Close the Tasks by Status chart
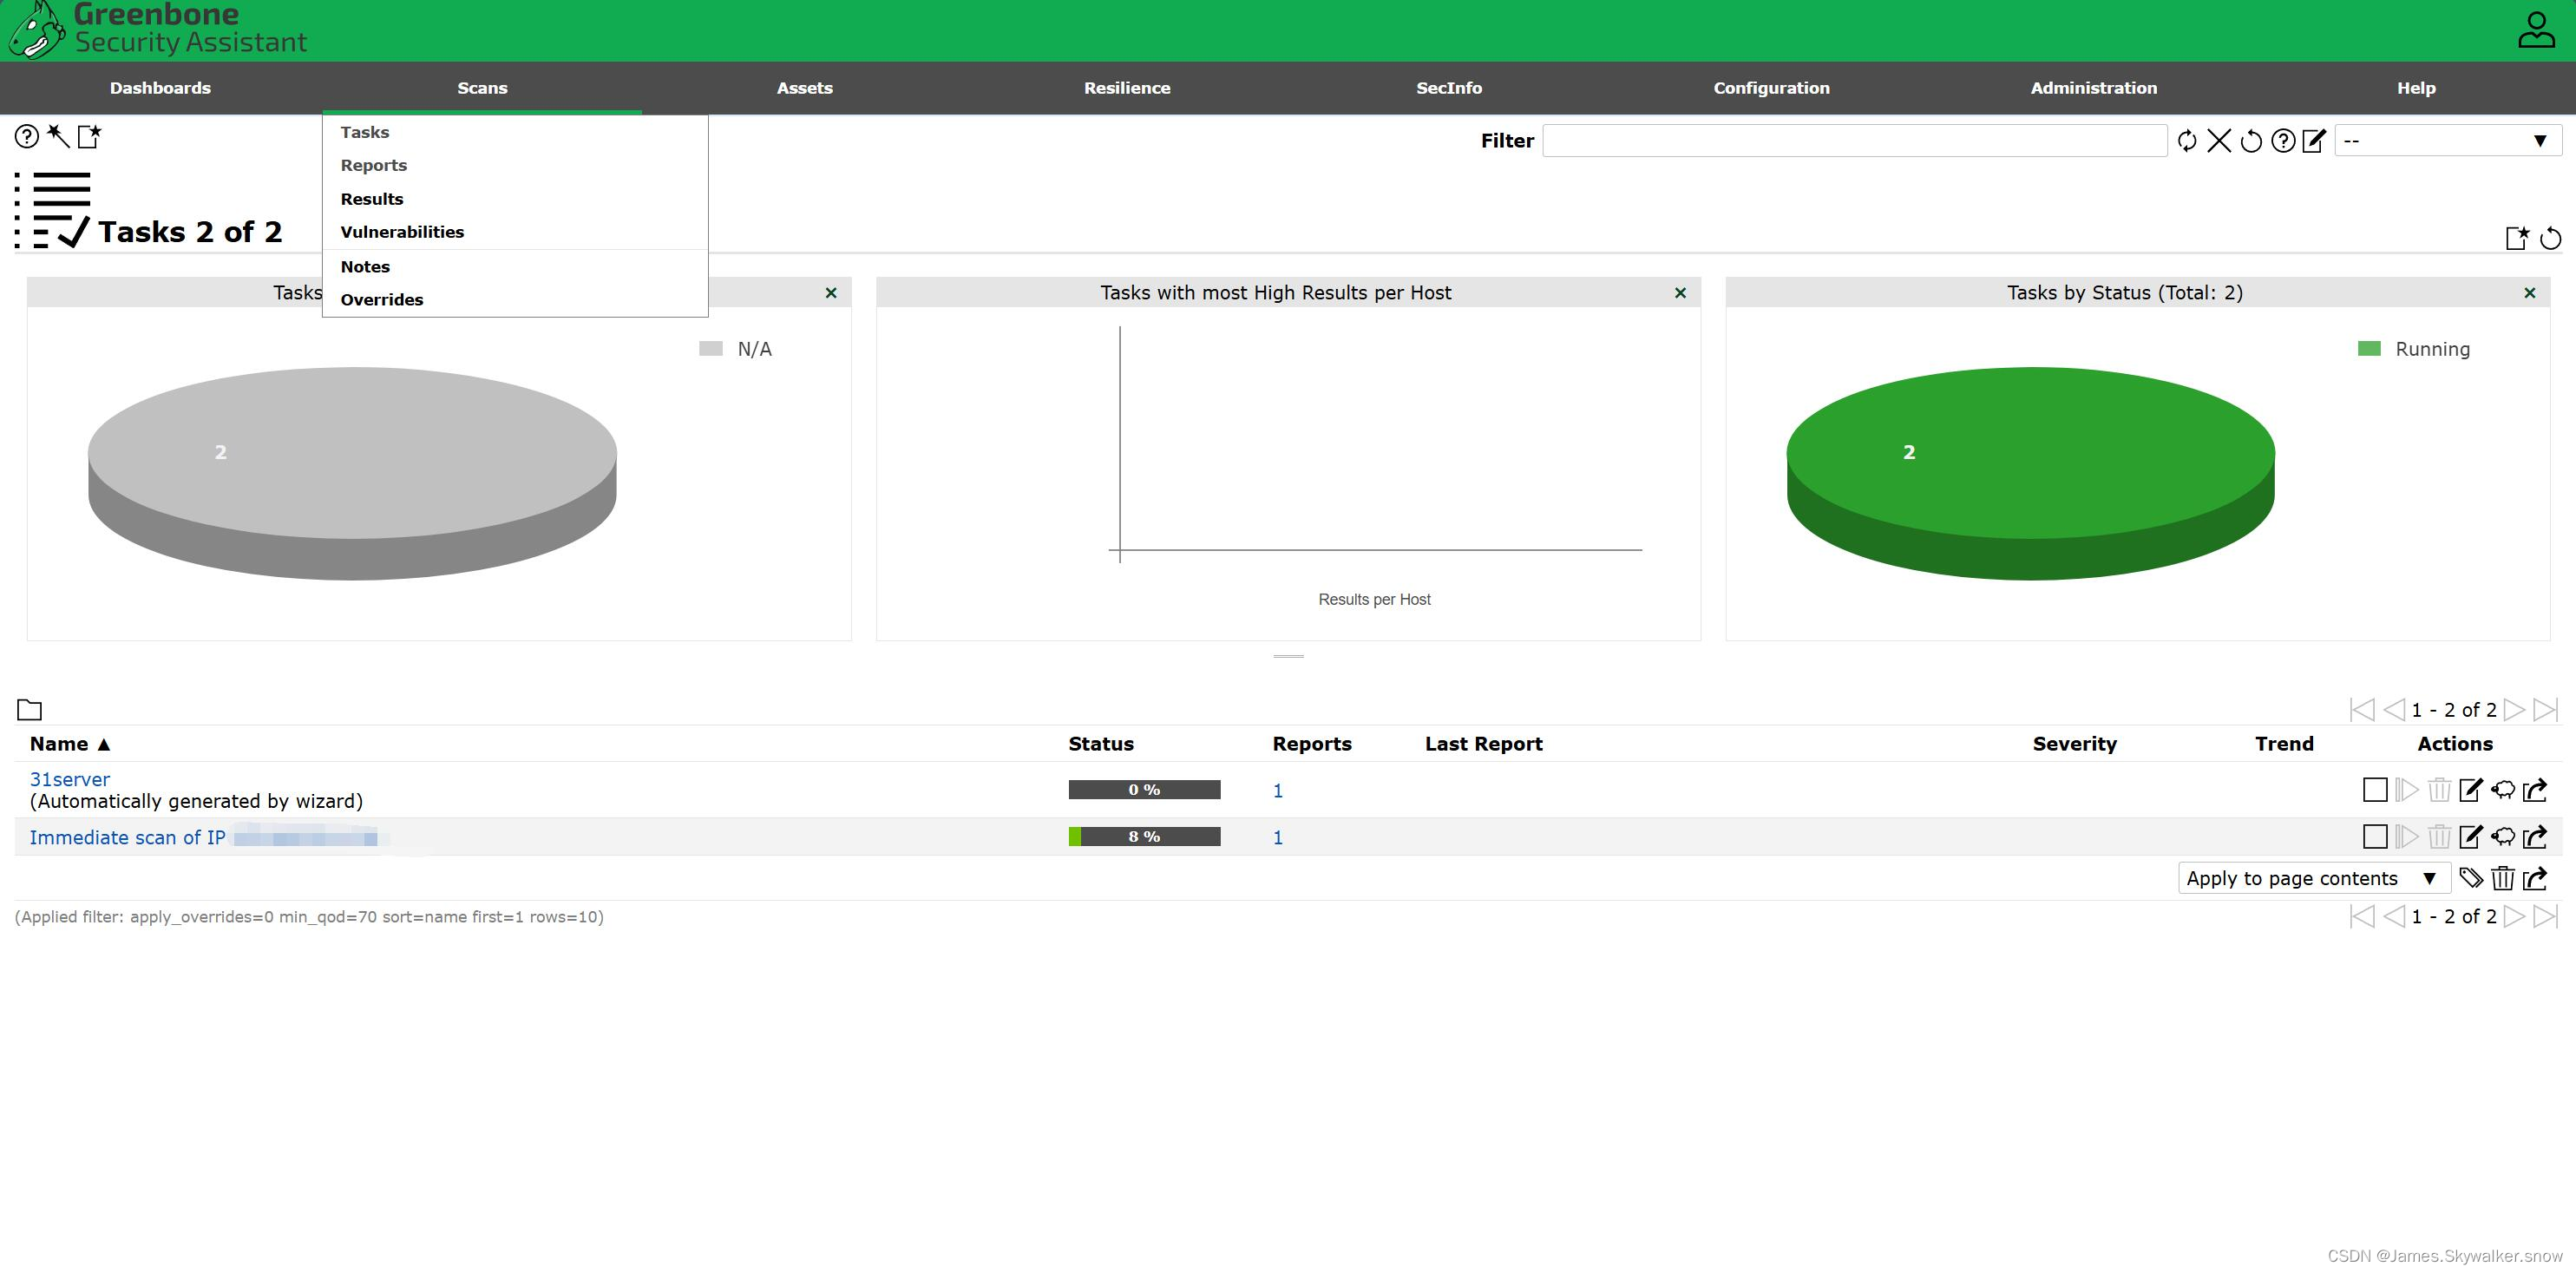 tap(2530, 293)
